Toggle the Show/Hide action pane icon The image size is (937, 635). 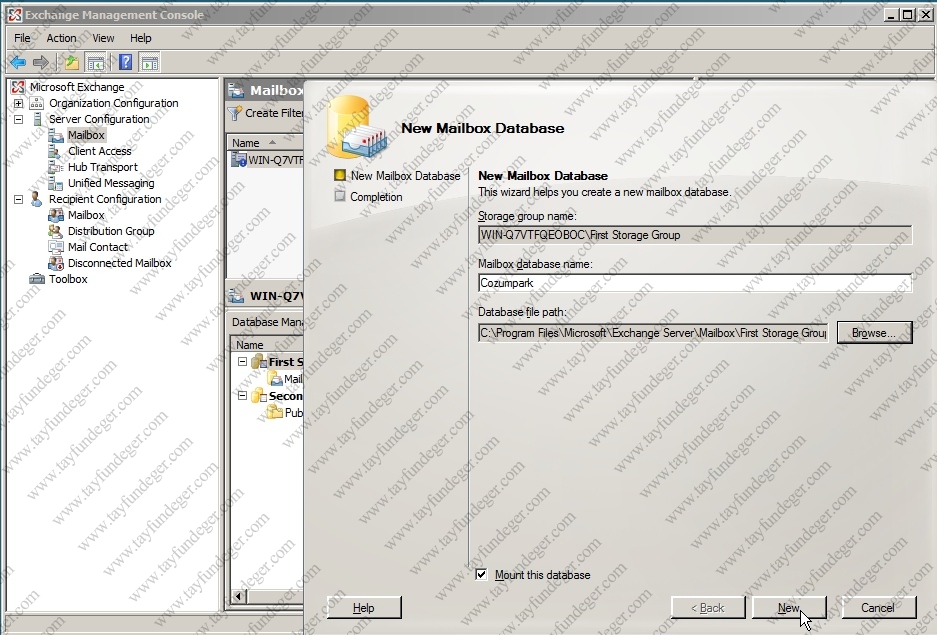coord(149,62)
